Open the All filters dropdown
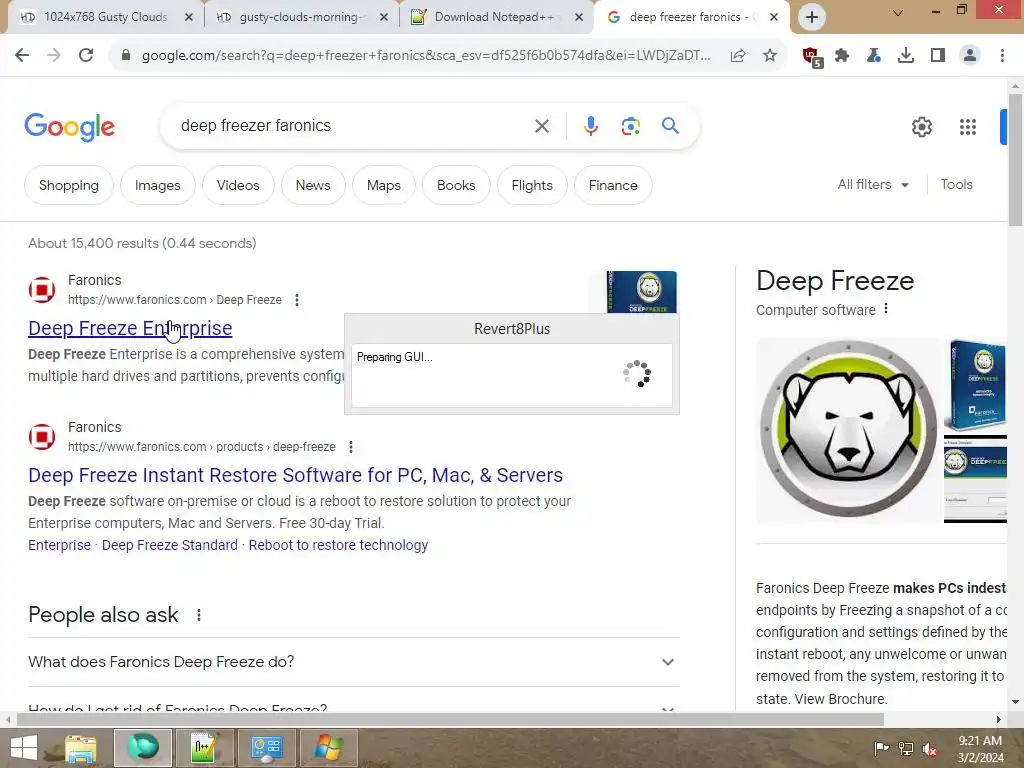This screenshot has width=1024, height=768. tap(873, 185)
